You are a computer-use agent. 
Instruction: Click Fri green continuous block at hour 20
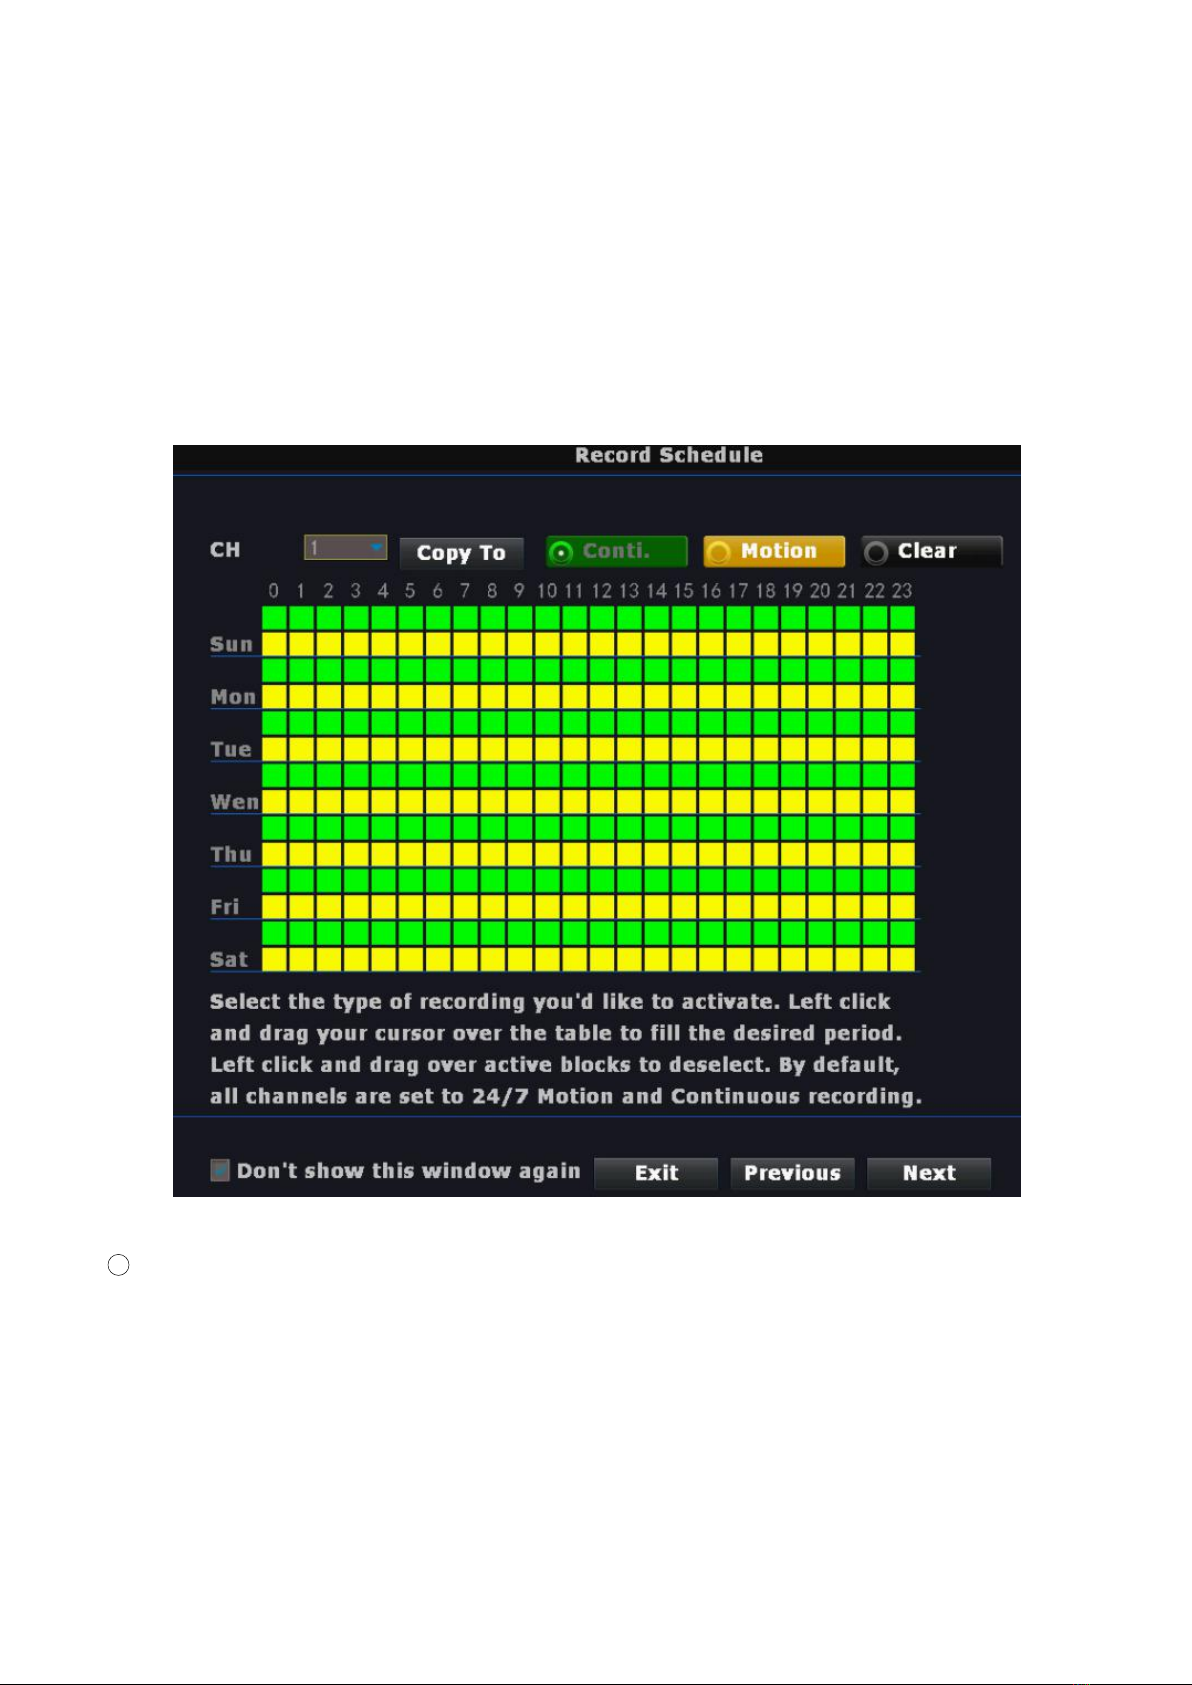[x=820, y=880]
